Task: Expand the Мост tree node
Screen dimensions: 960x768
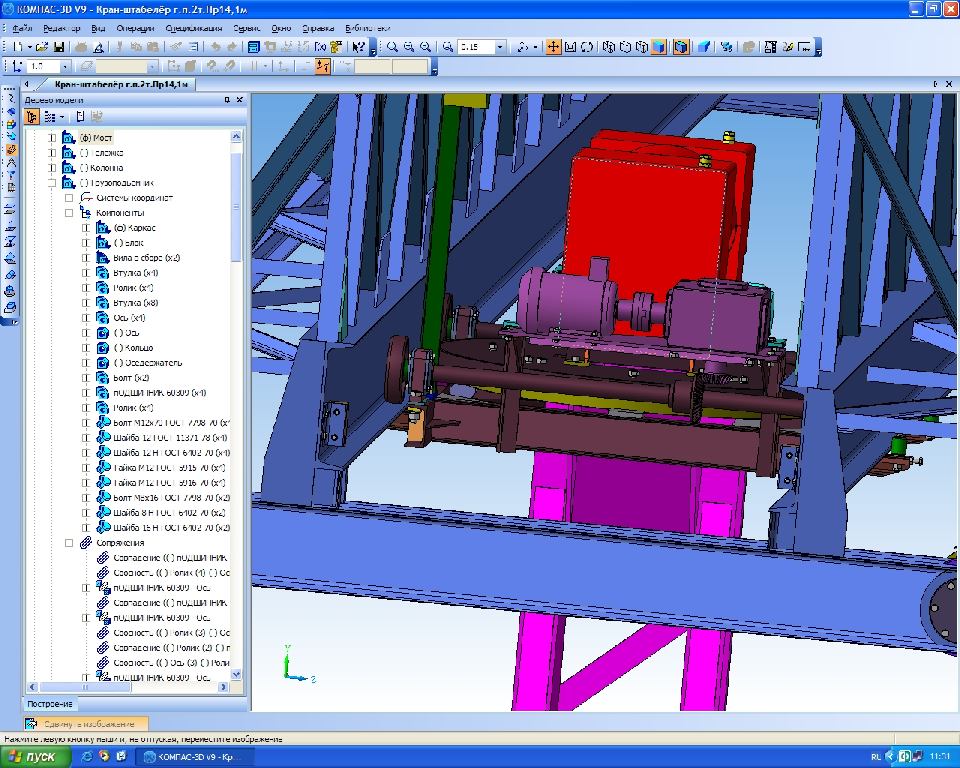Action: click(x=54, y=138)
